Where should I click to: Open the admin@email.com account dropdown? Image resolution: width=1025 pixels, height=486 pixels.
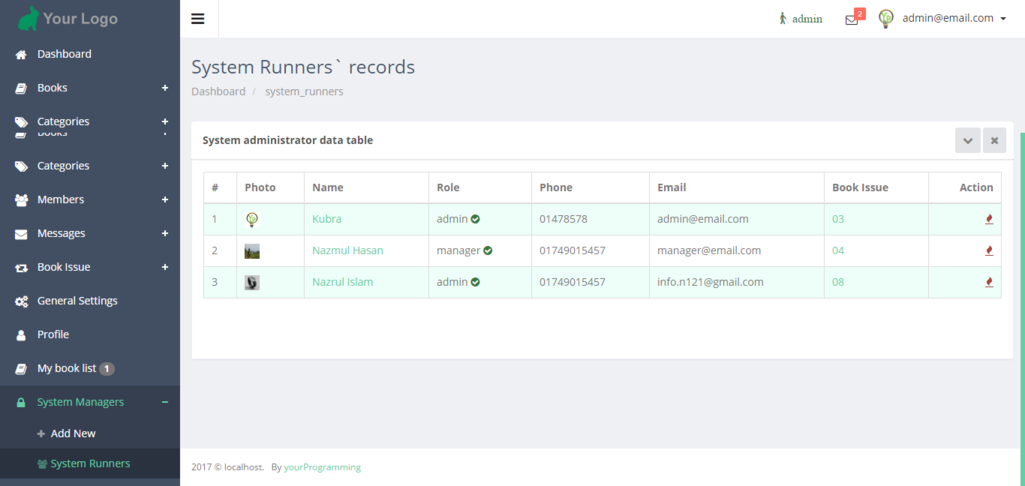click(x=953, y=18)
